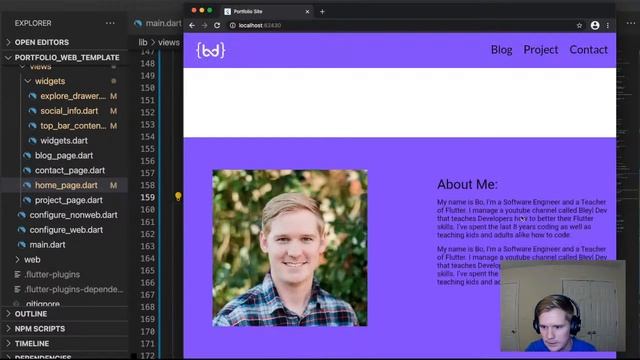Open the browser profile account icon
Screen dimensions: 640x360
(595, 25)
